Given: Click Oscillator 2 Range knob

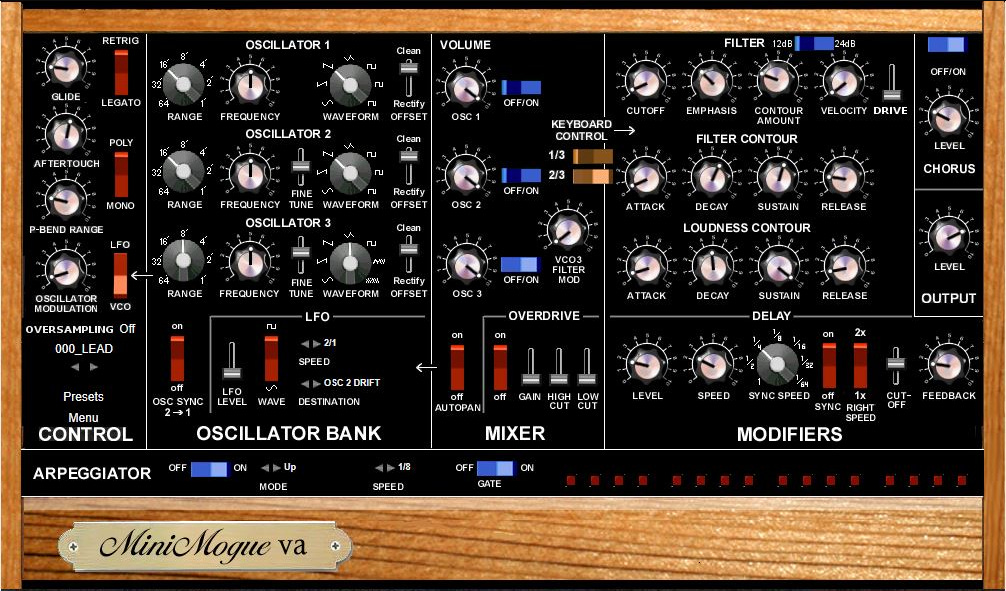Looking at the screenshot, I should 183,173.
